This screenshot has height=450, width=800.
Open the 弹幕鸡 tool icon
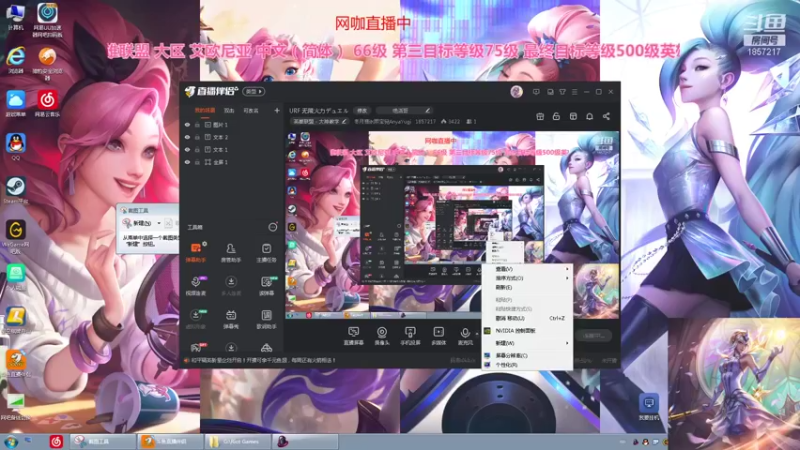[231, 319]
